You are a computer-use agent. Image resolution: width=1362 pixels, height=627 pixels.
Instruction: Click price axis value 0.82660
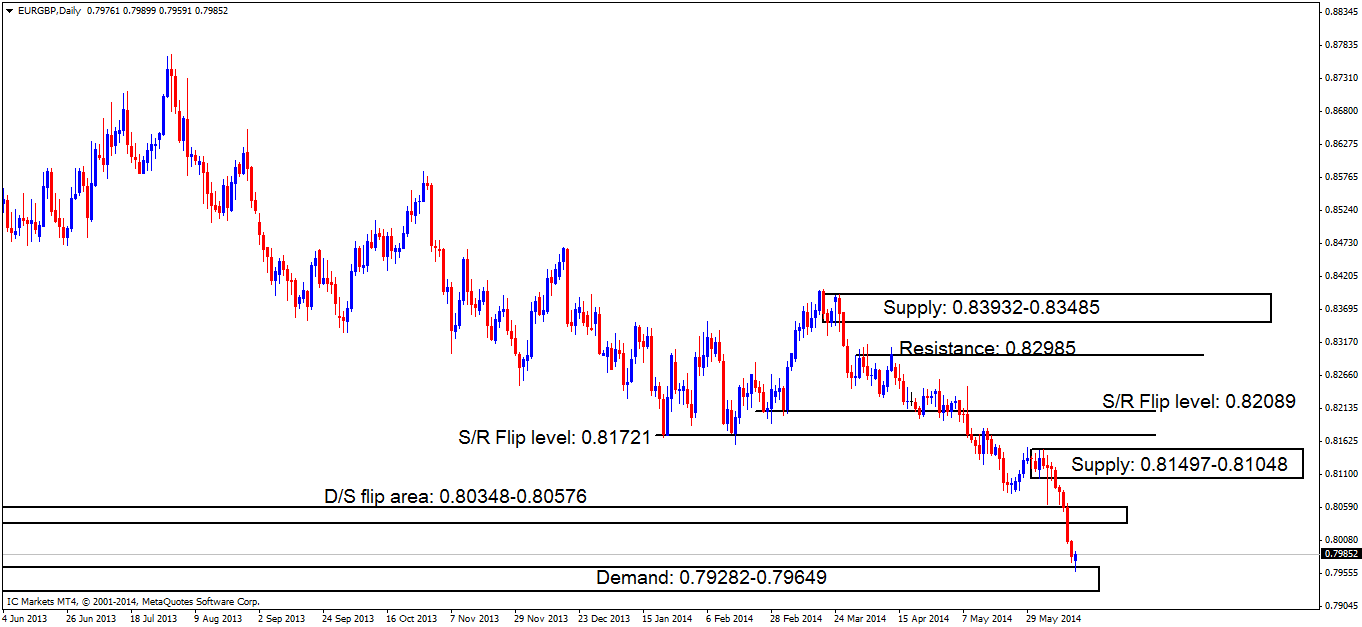(x=1340, y=375)
